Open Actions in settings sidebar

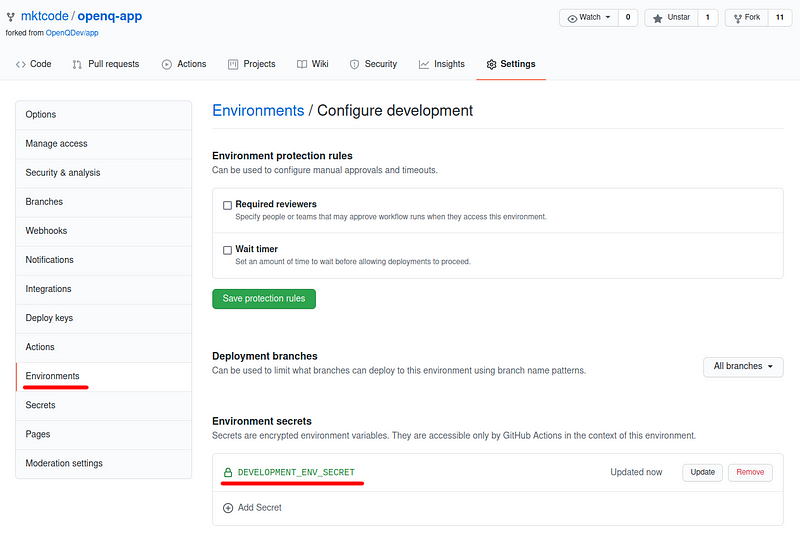click(x=104, y=347)
